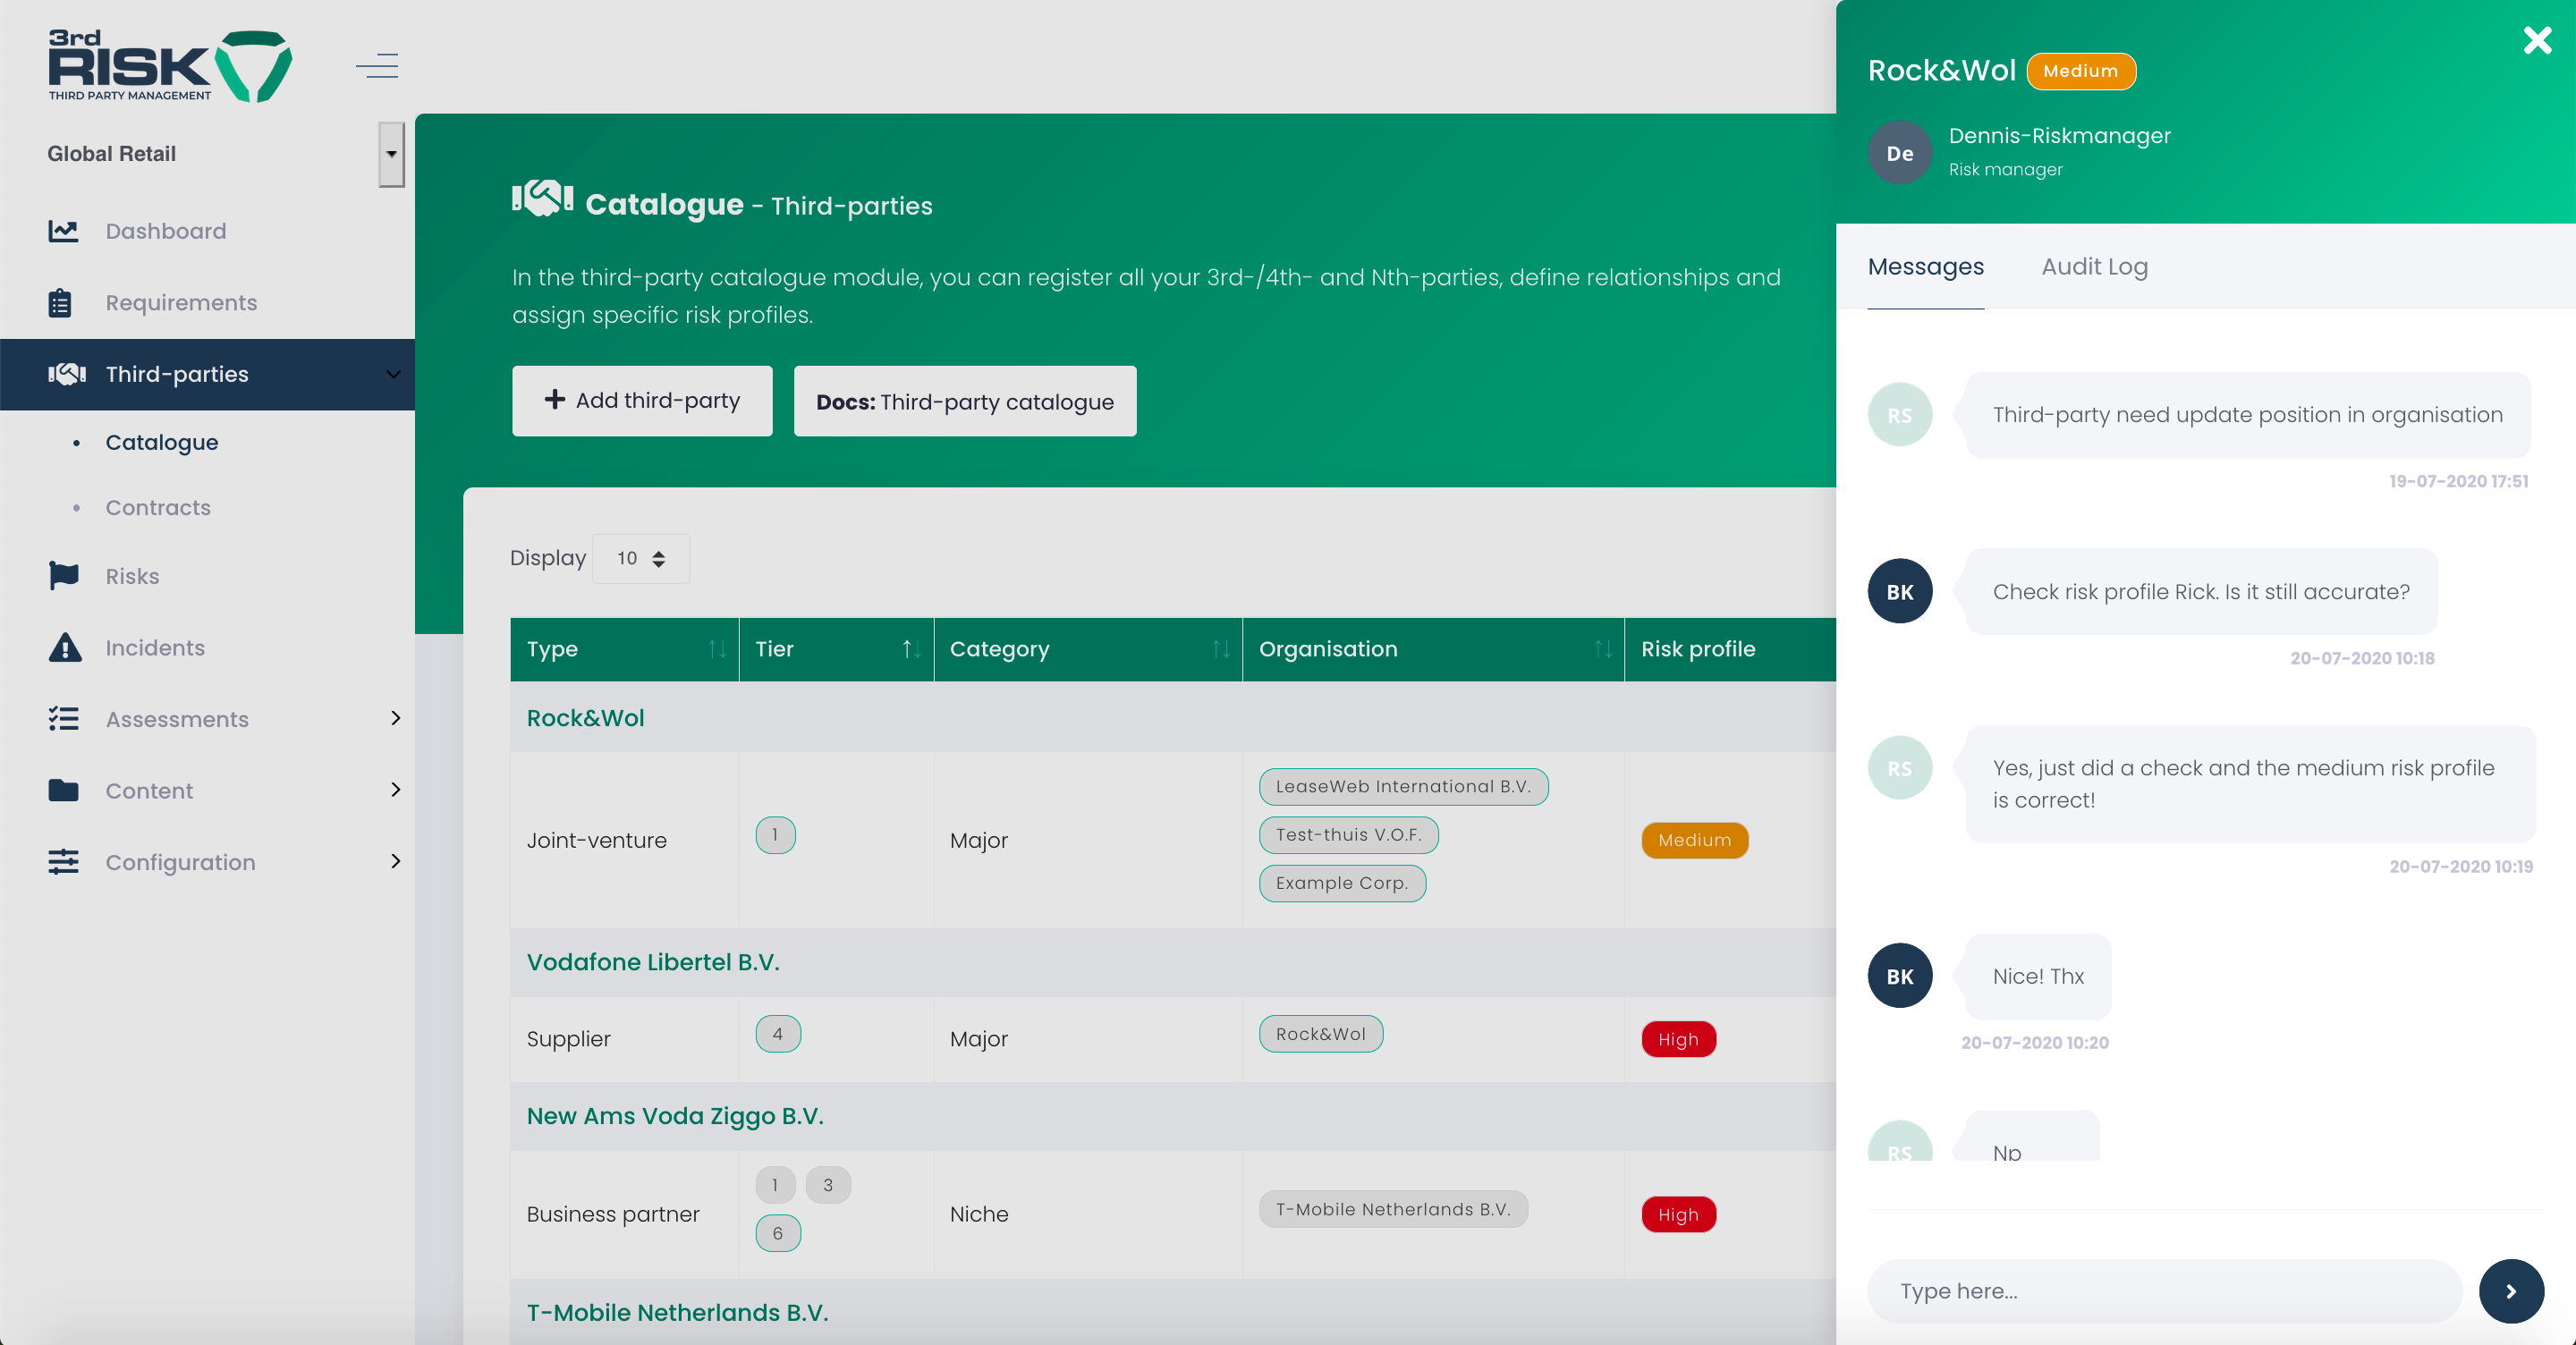2576x1345 pixels.
Task: Click RS avatar beside medium risk profile message
Action: coord(1900,768)
